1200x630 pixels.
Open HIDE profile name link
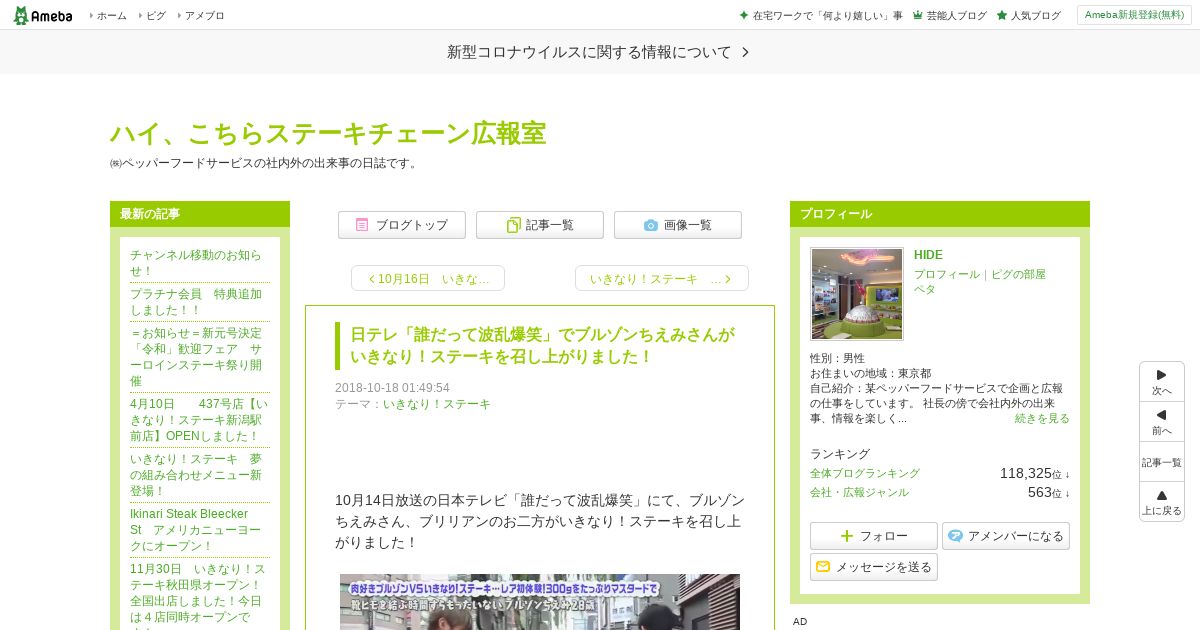coord(928,255)
